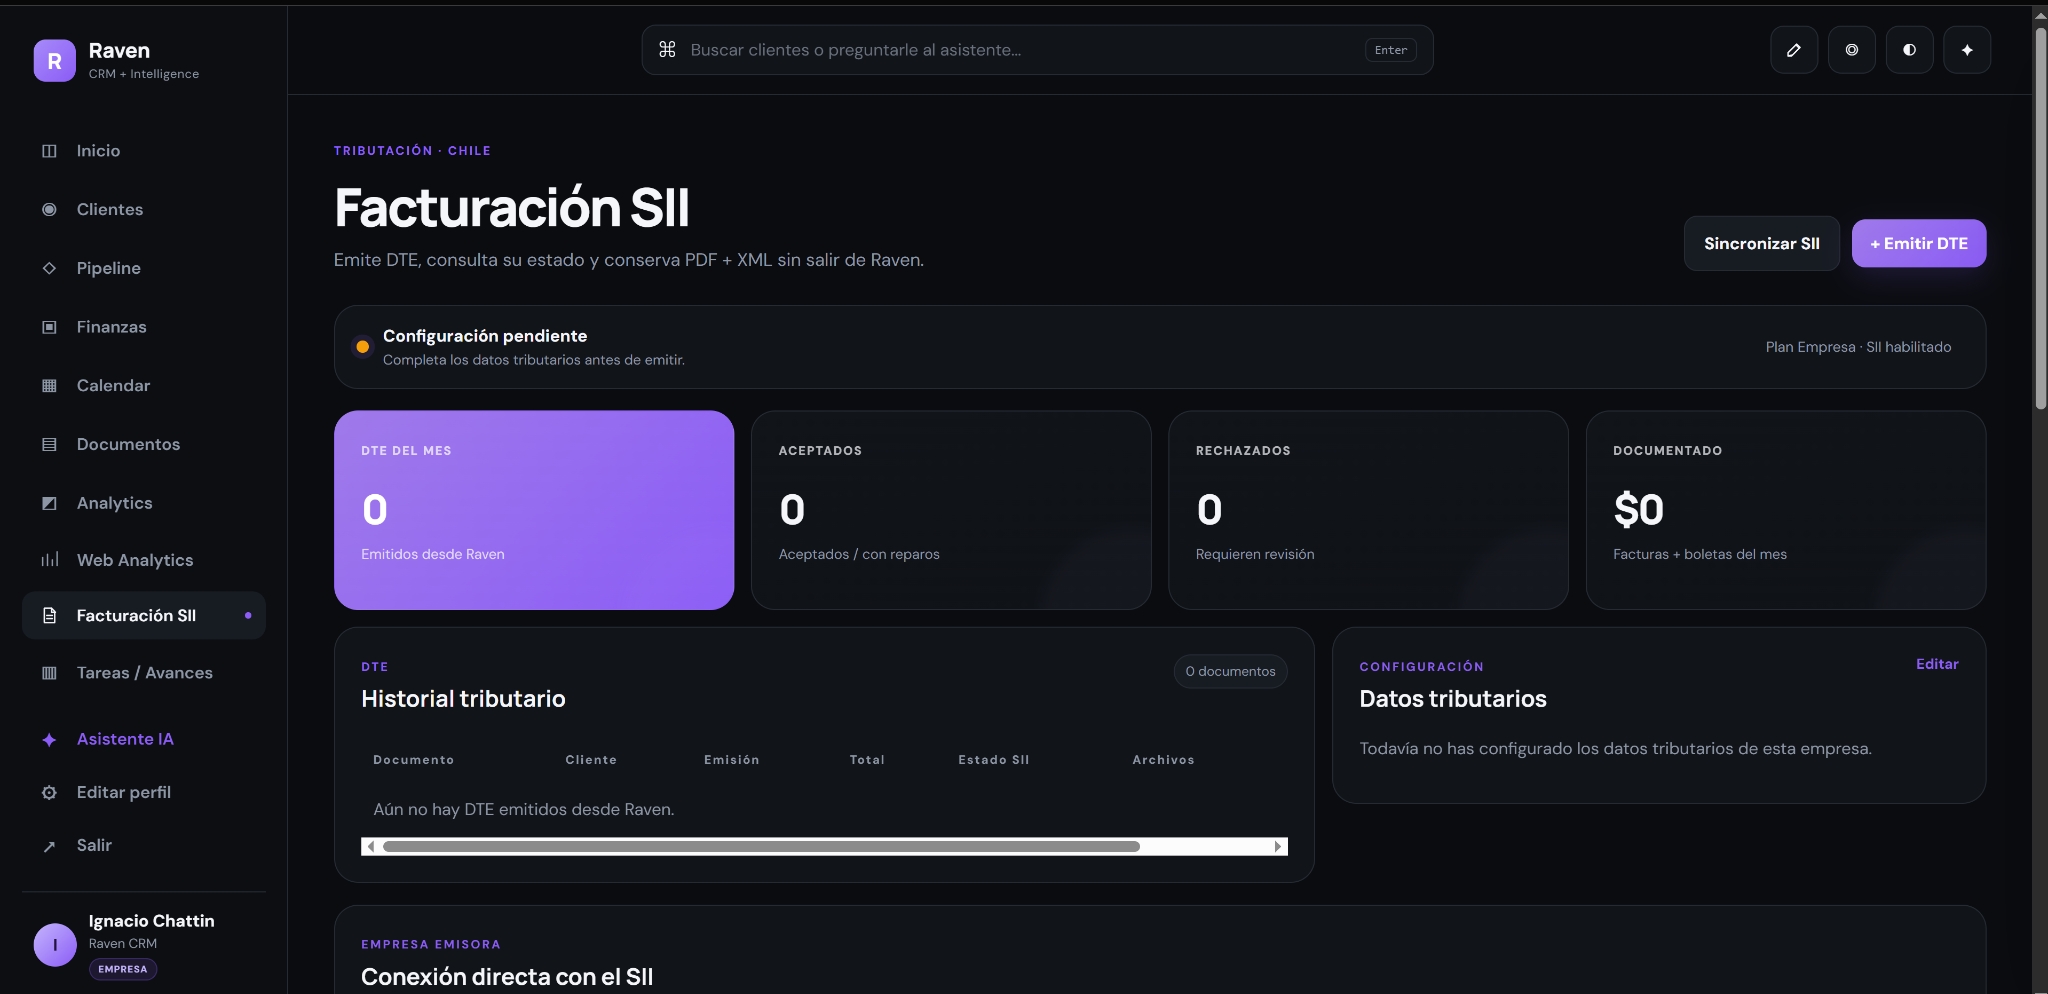The image size is (2048, 994).
Task: Click the Estado SII column header
Action: (x=993, y=760)
